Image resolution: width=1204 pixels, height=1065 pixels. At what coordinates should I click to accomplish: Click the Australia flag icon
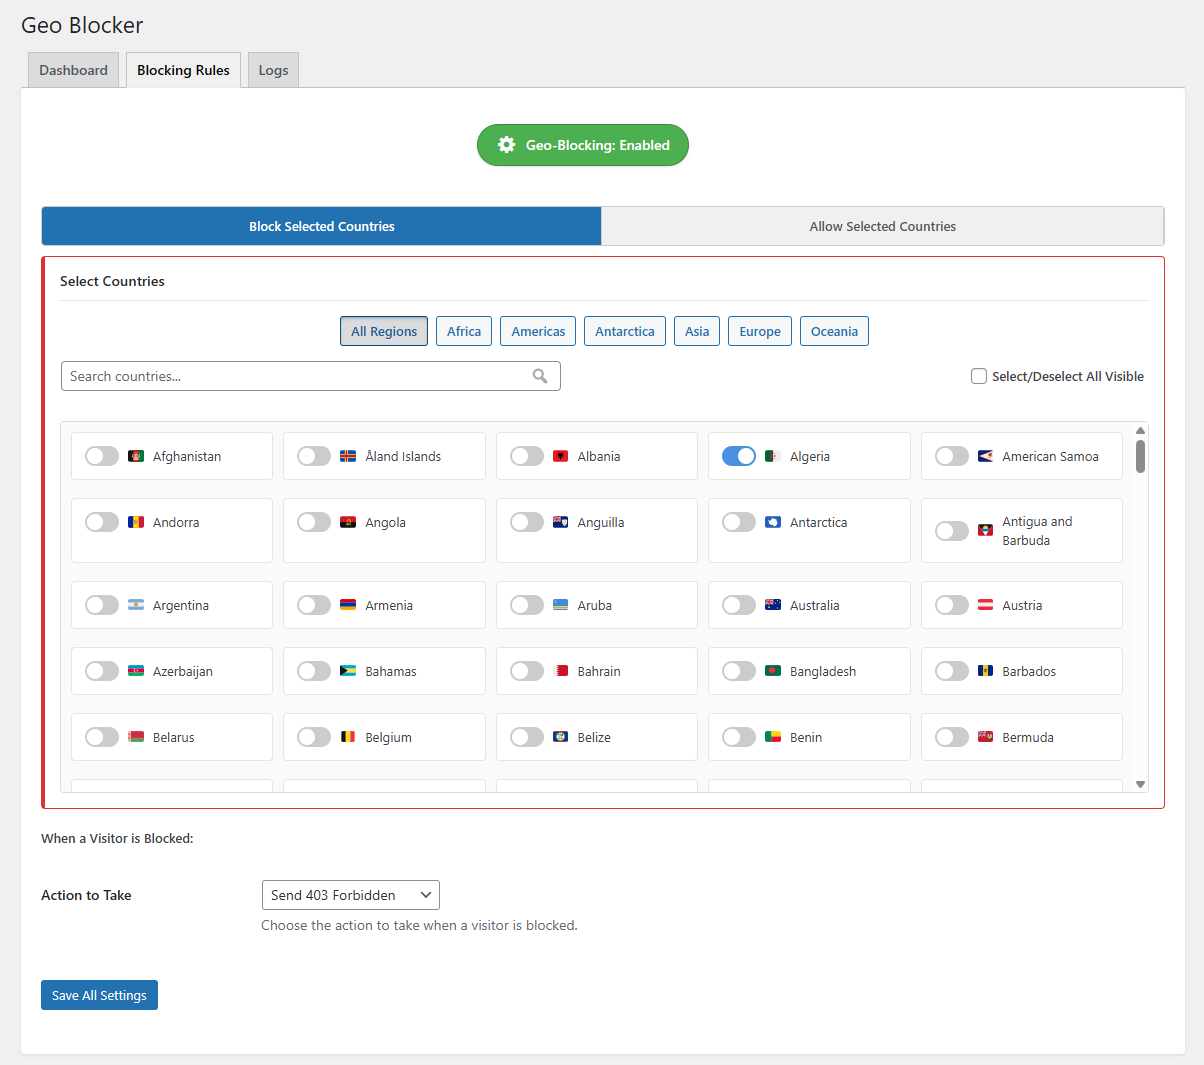pyautogui.click(x=773, y=605)
